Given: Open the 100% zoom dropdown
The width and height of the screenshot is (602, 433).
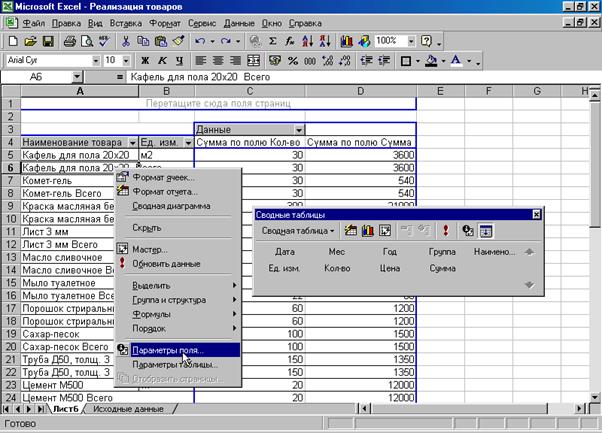Looking at the screenshot, I should [x=410, y=41].
